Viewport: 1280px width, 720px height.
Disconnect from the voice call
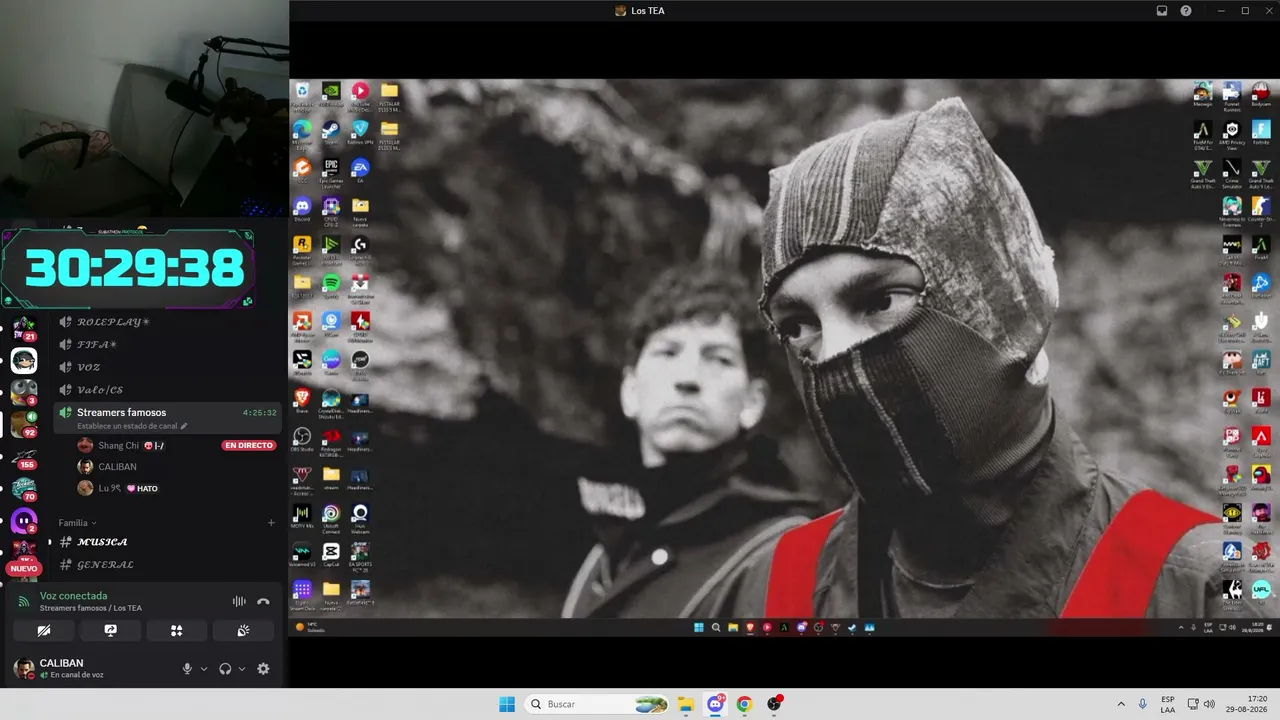(263, 601)
